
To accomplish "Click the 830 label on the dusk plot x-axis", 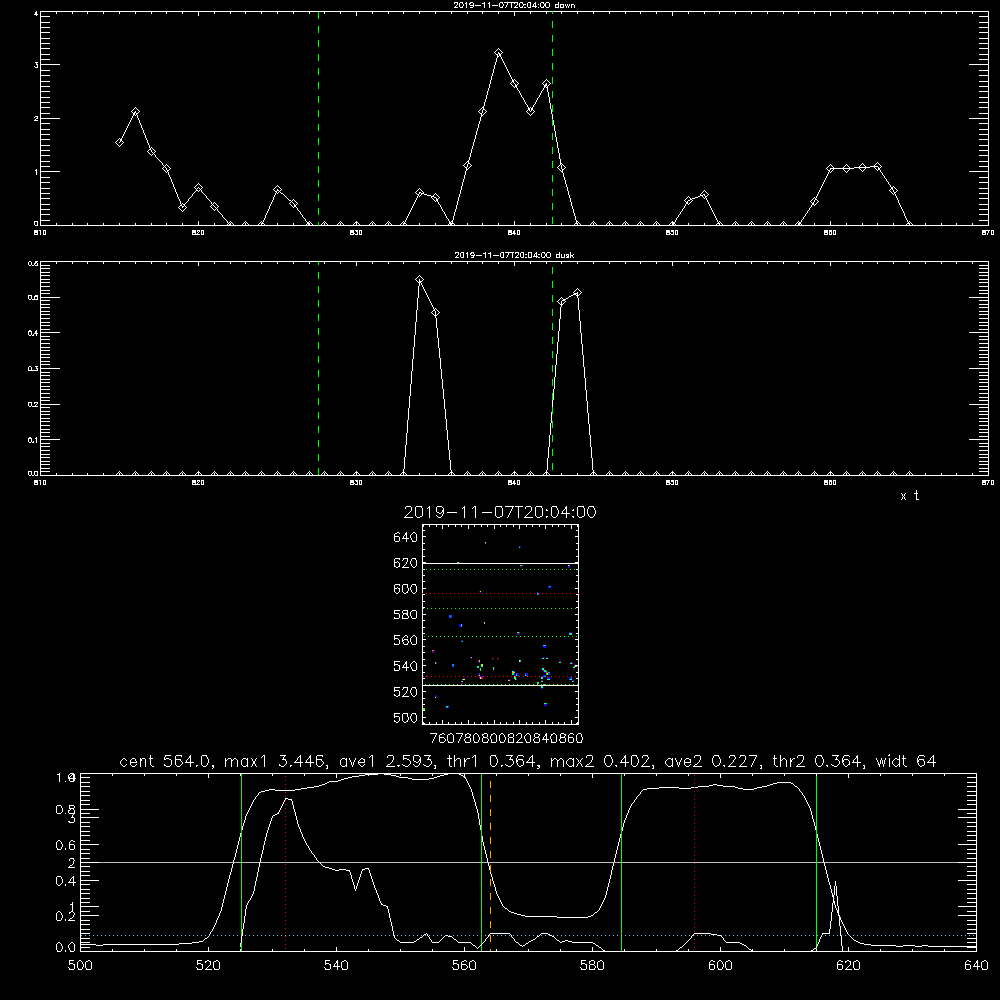I will (356, 483).
